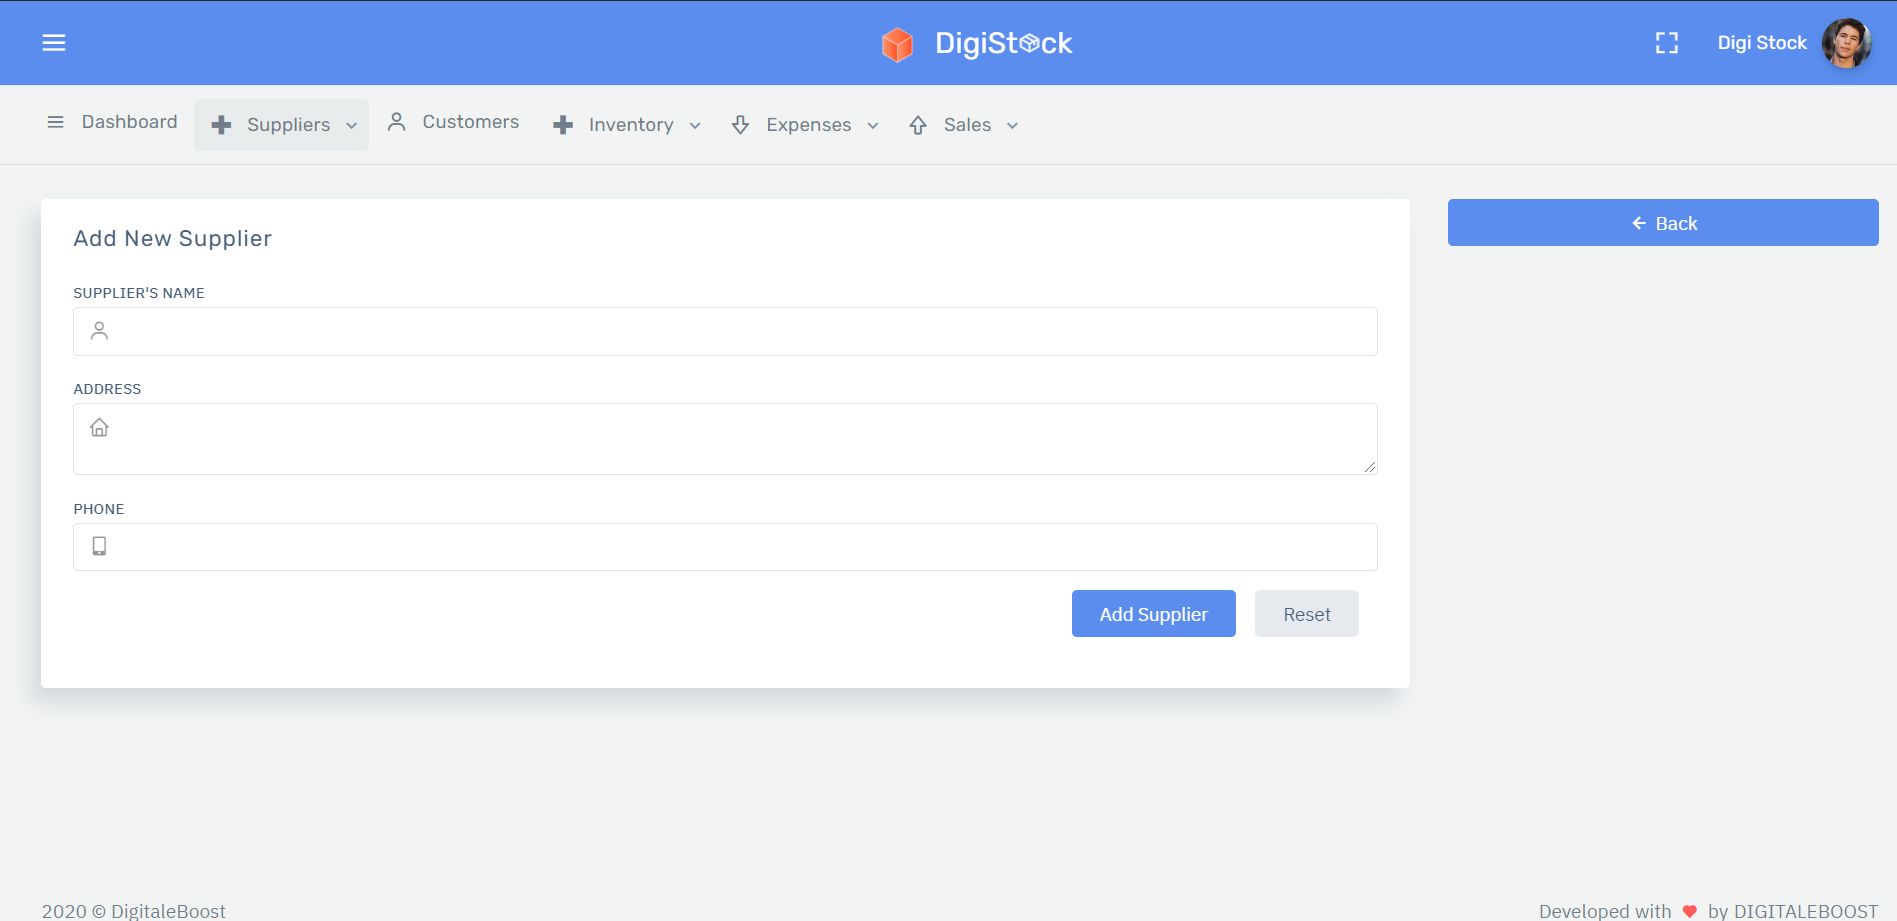Click the plus icon beside Inventory
The height and width of the screenshot is (921, 1897).
click(563, 125)
